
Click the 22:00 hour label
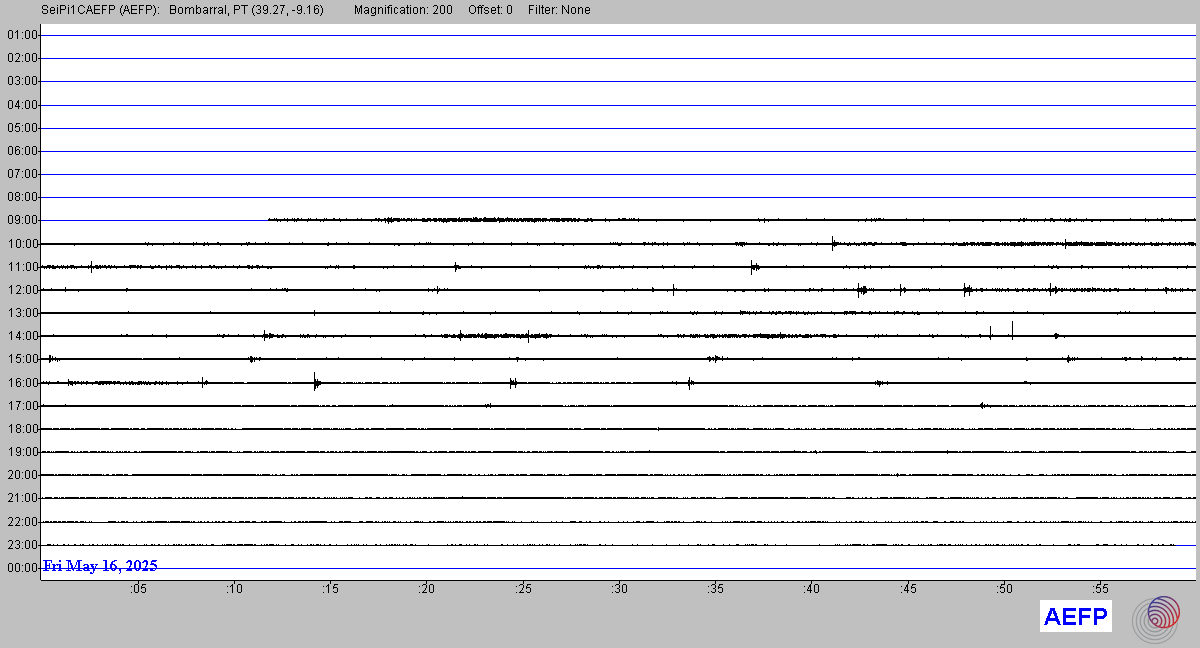(x=22, y=522)
